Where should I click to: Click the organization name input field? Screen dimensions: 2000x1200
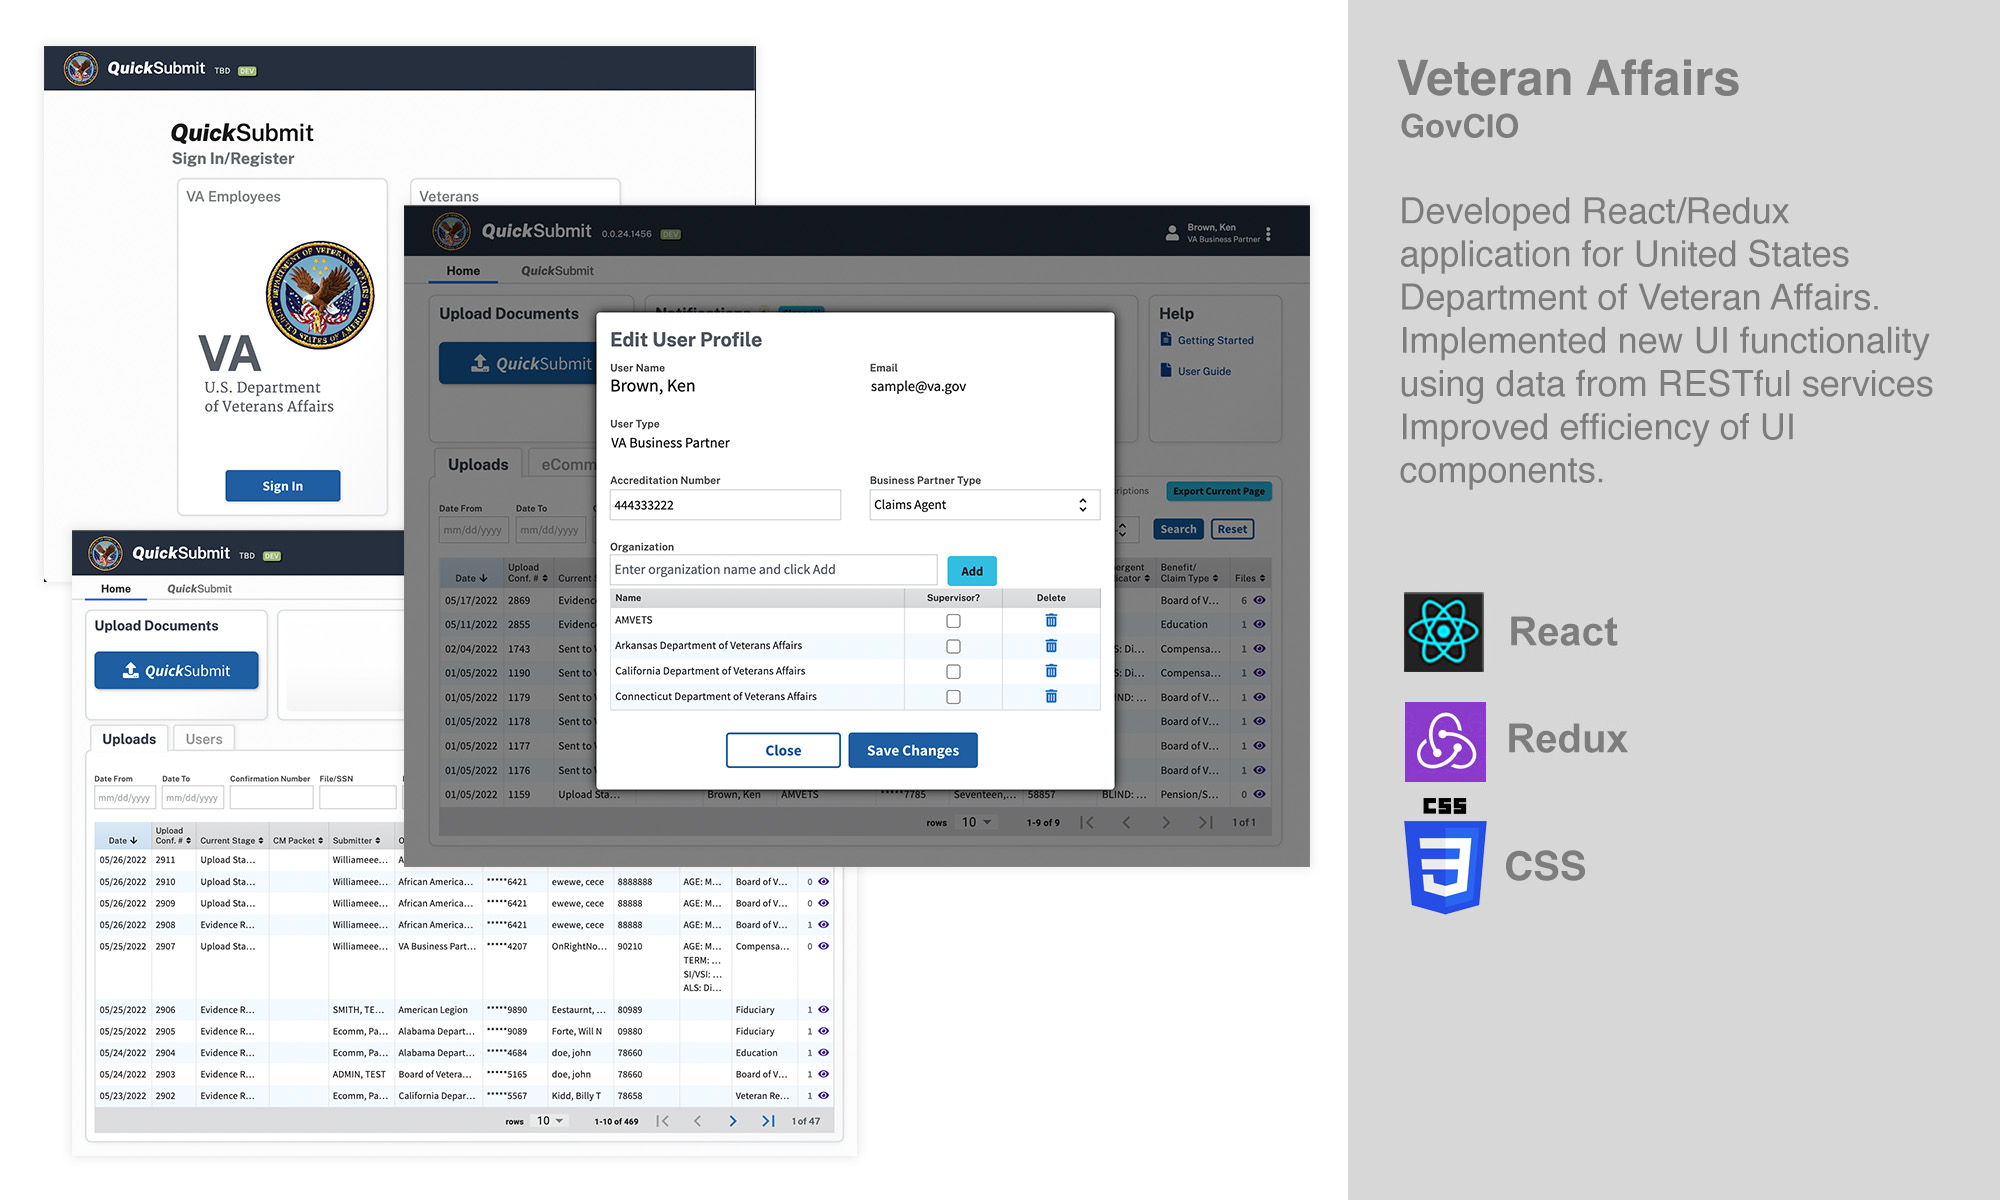(x=773, y=570)
